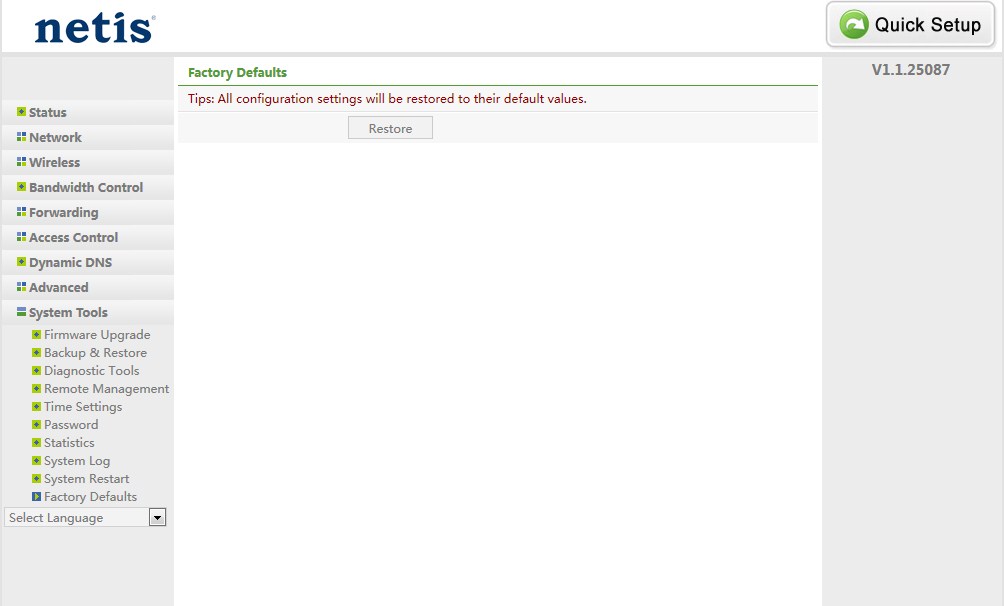The height and width of the screenshot is (606, 1004).
Task: Expand the Forwarding menu section
Action: [x=63, y=212]
